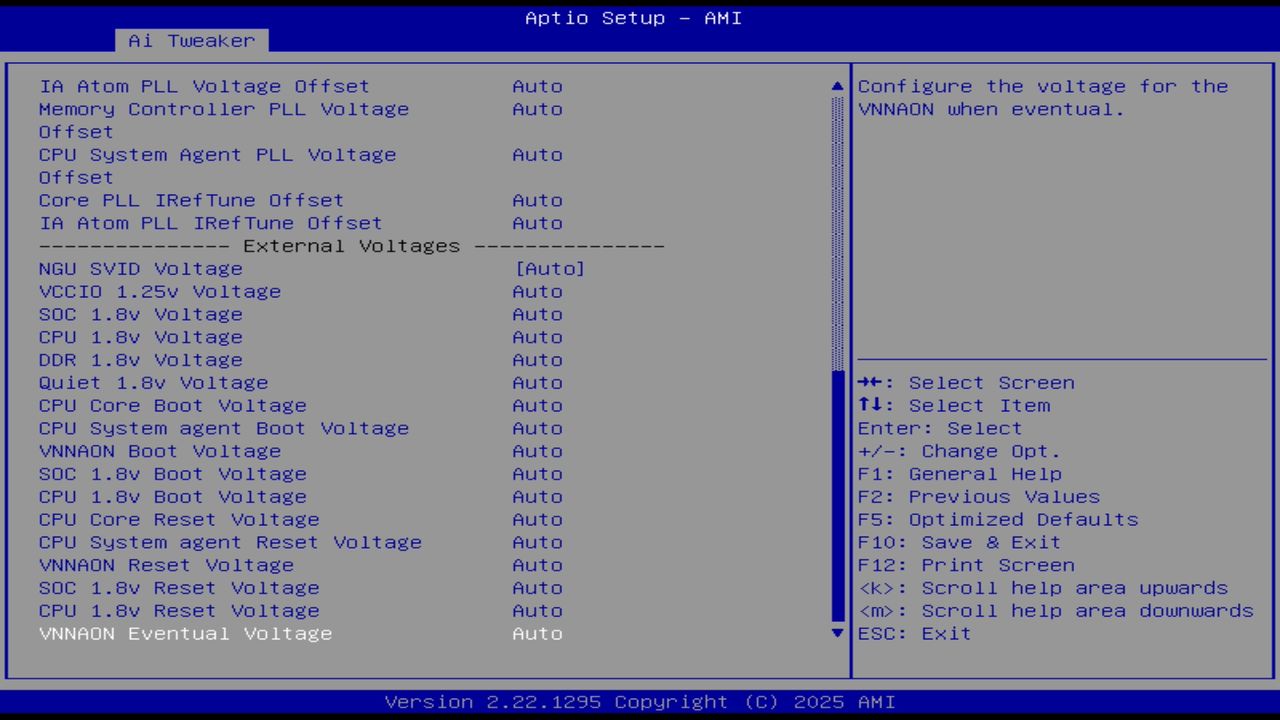The height and width of the screenshot is (720, 1280).
Task: Select the Core PLL IRefTune Offset item
Action: click(190, 200)
